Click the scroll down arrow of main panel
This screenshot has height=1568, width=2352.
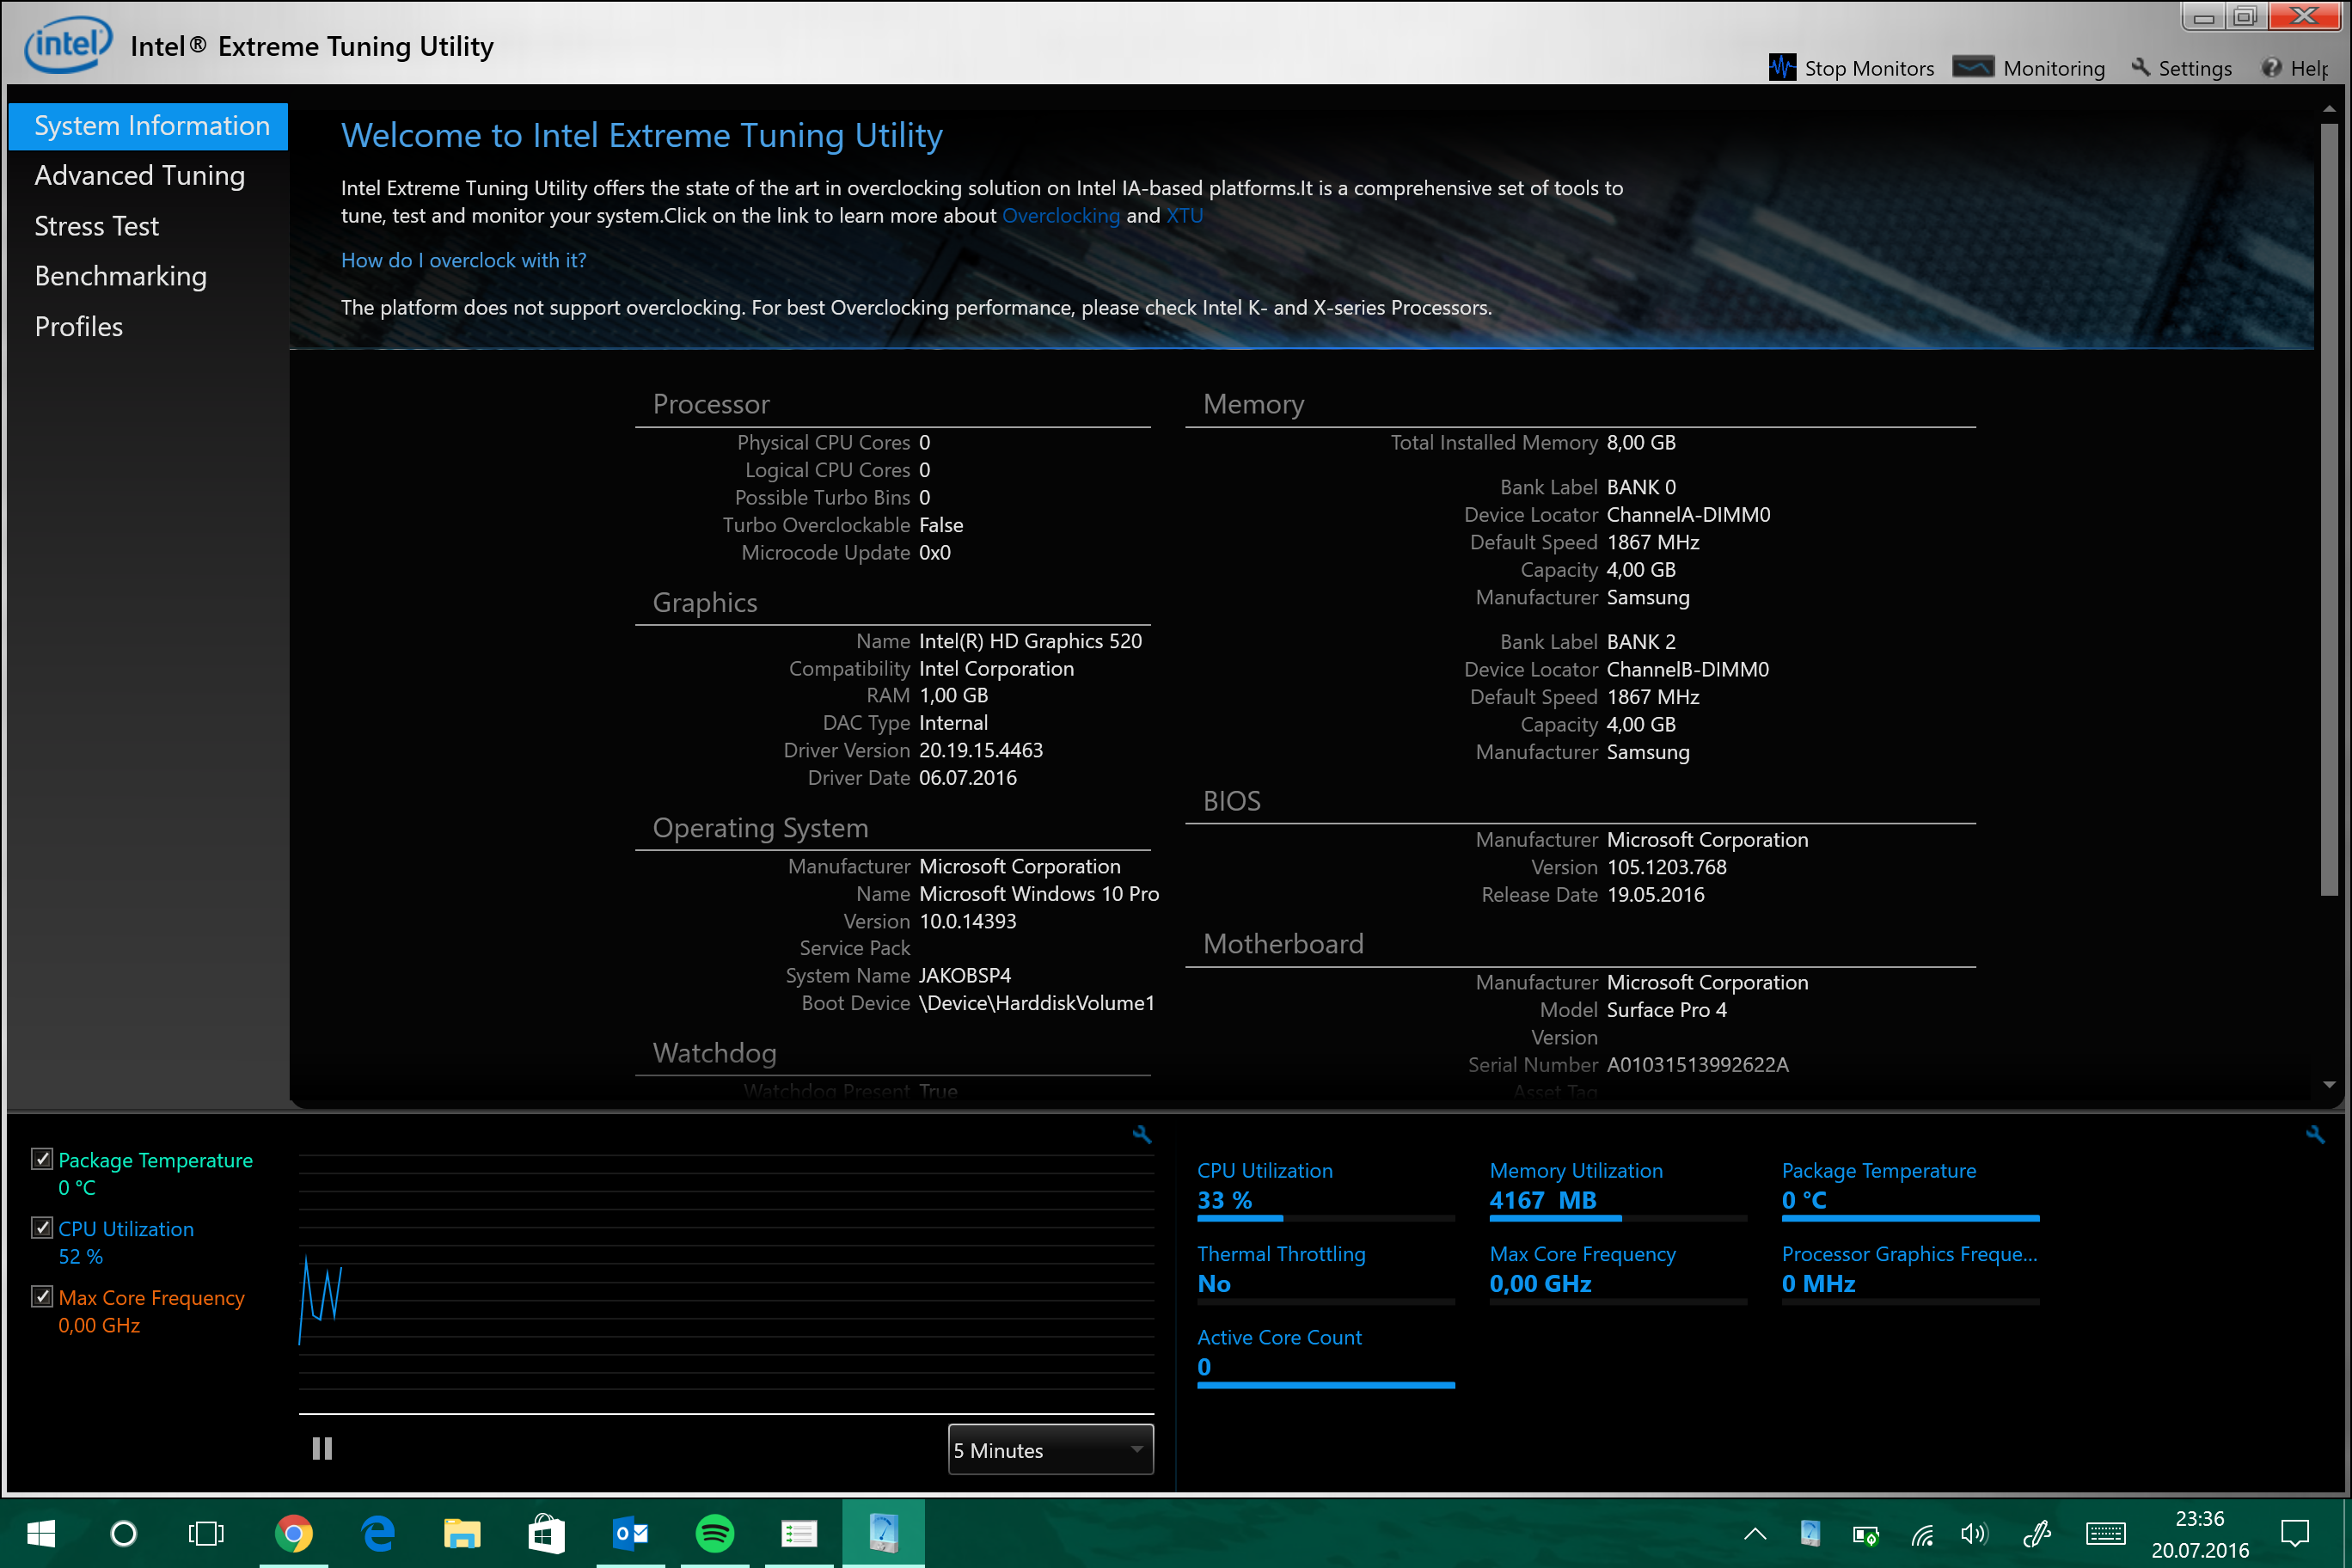point(2329,1085)
